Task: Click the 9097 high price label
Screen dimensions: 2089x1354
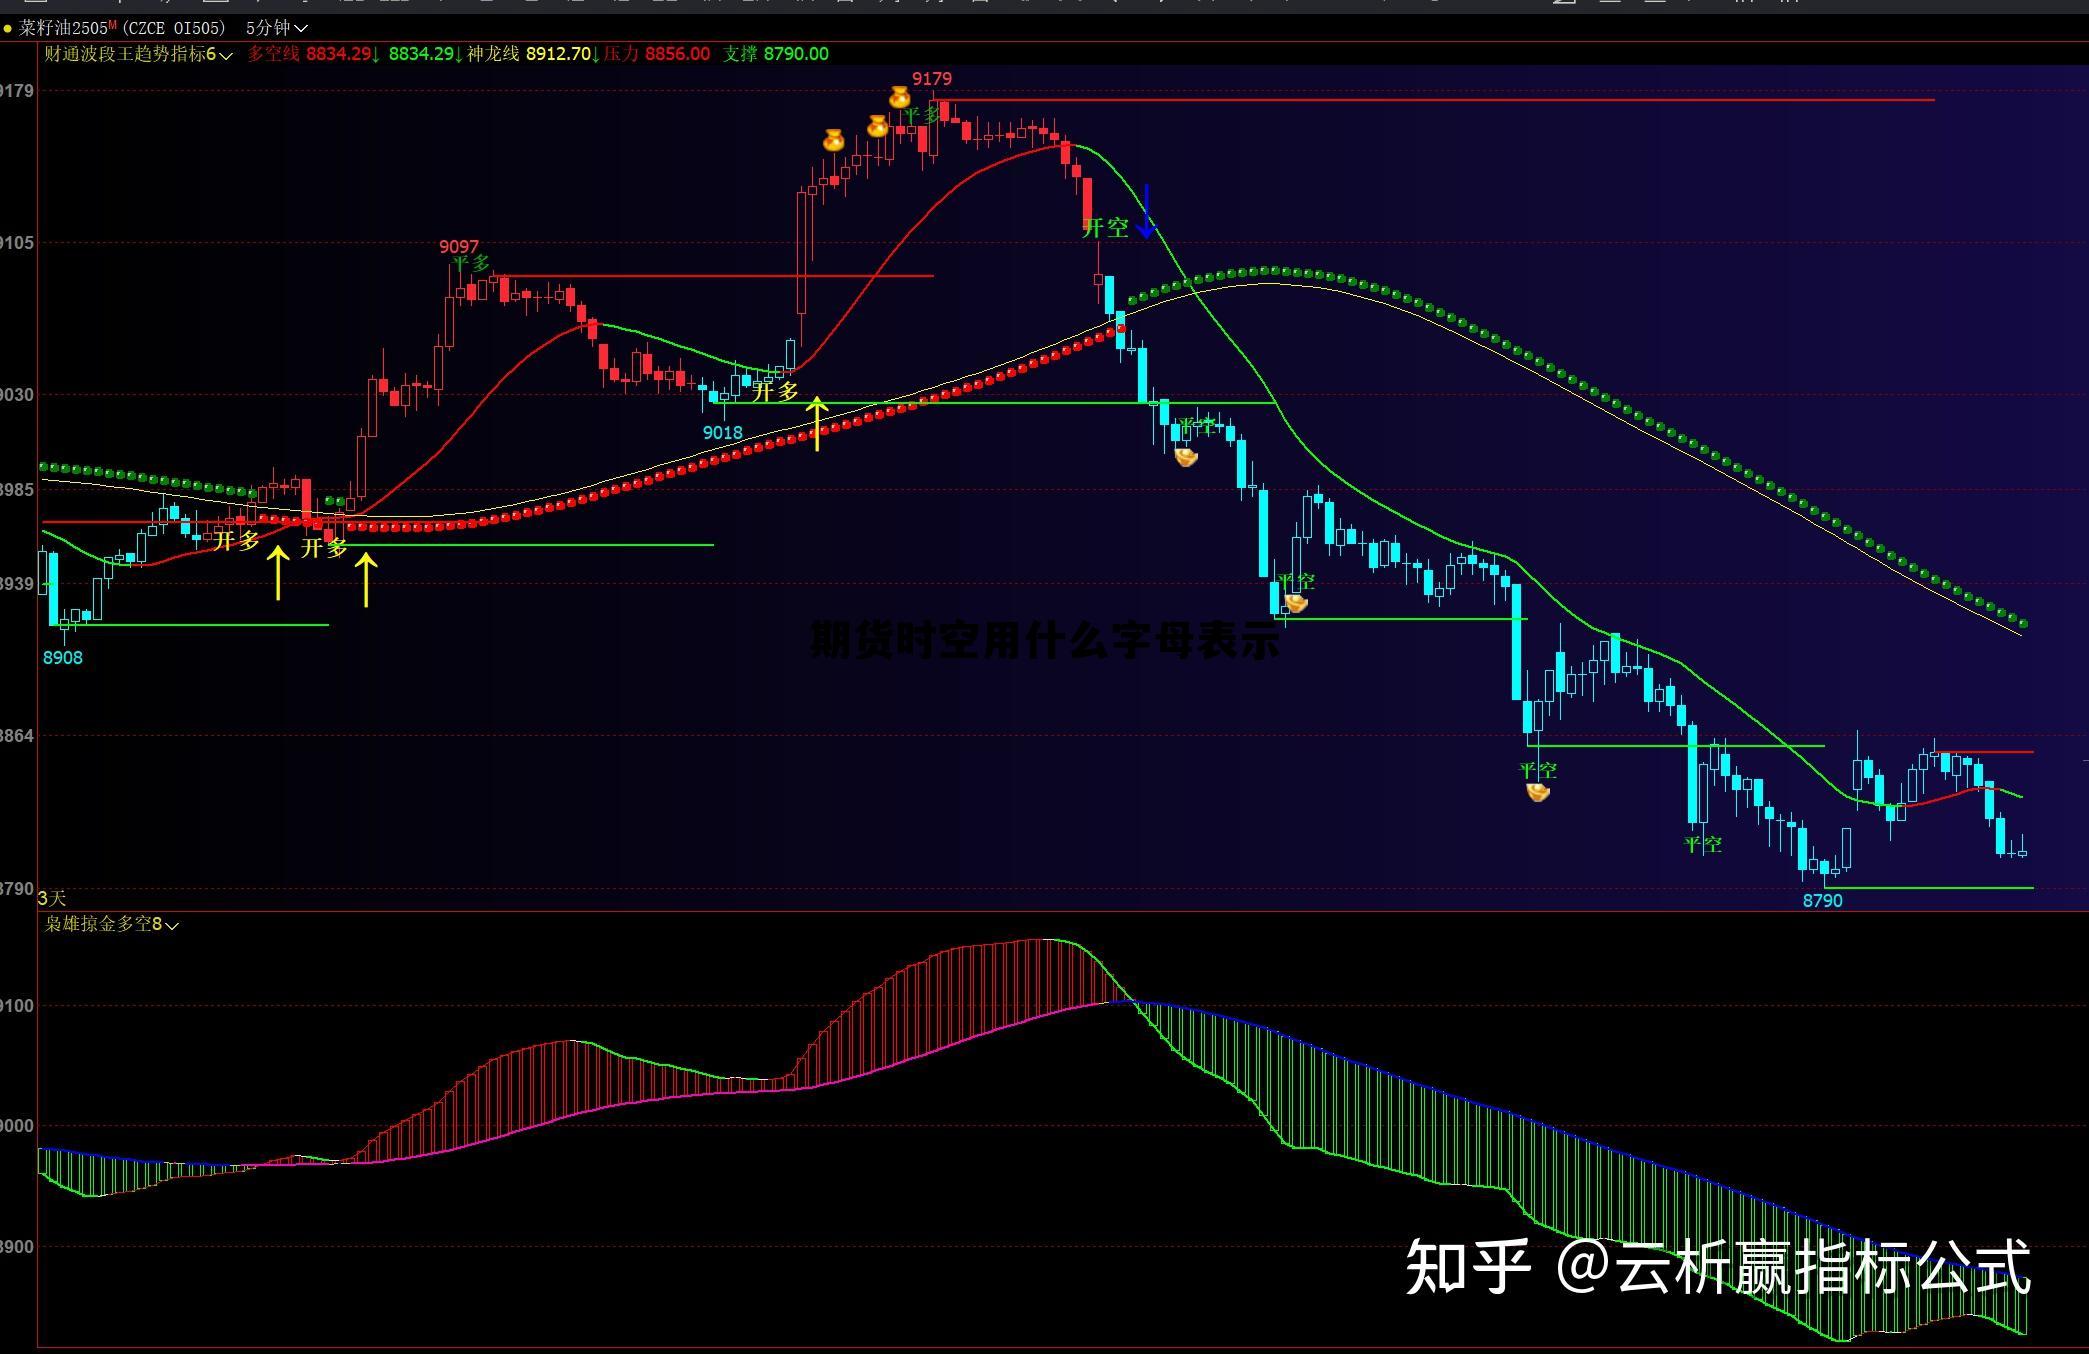Action: pos(459,246)
